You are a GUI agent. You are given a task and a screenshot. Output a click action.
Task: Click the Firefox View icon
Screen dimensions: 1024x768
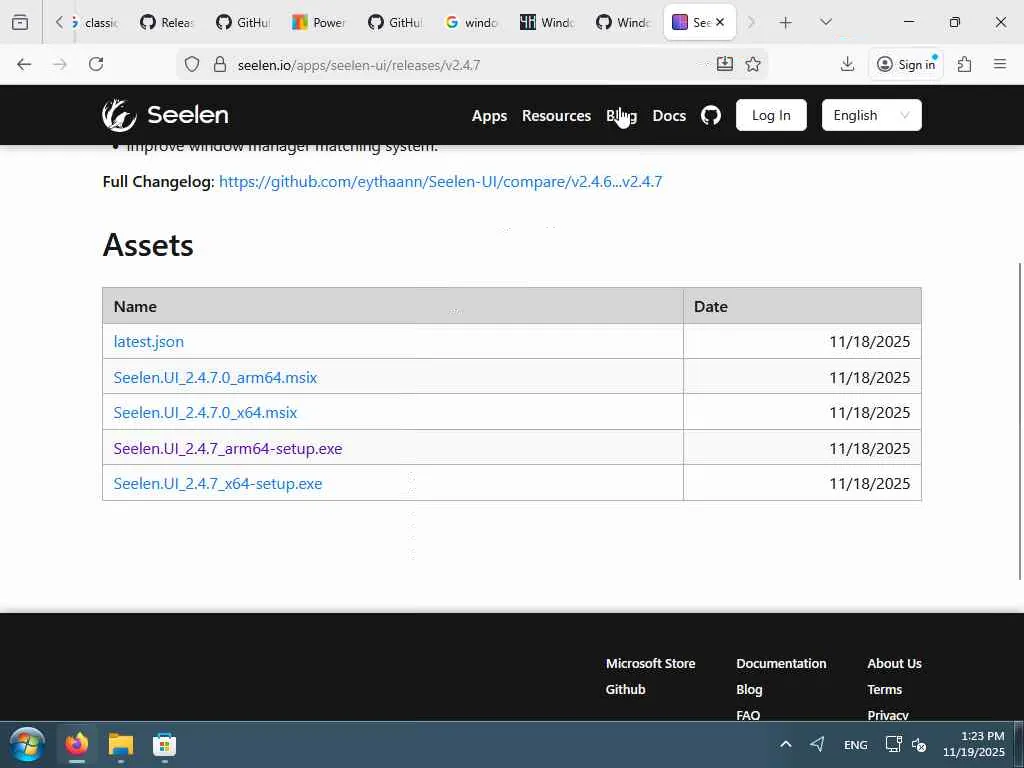tap(20, 22)
